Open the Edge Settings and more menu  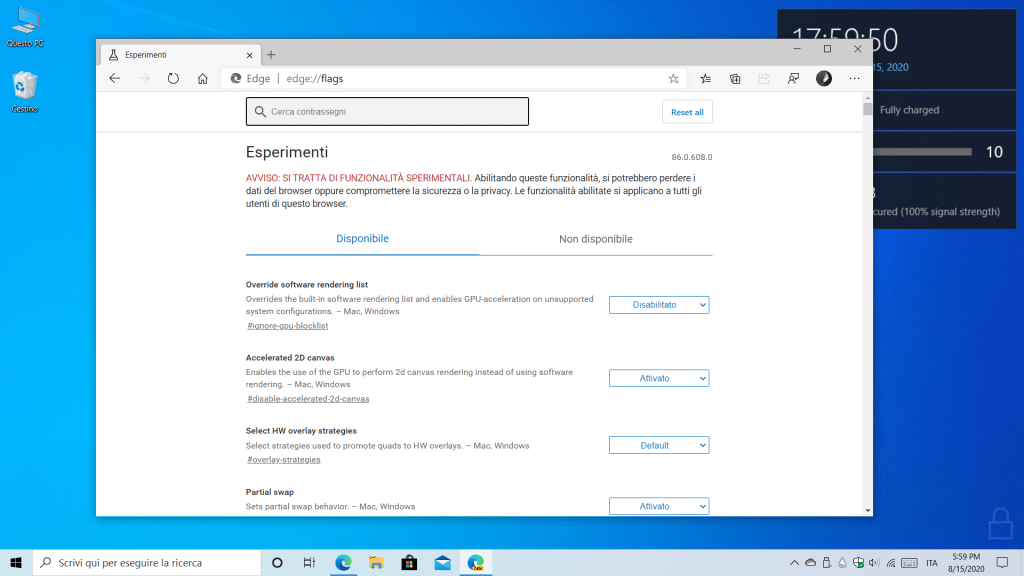[854, 78]
